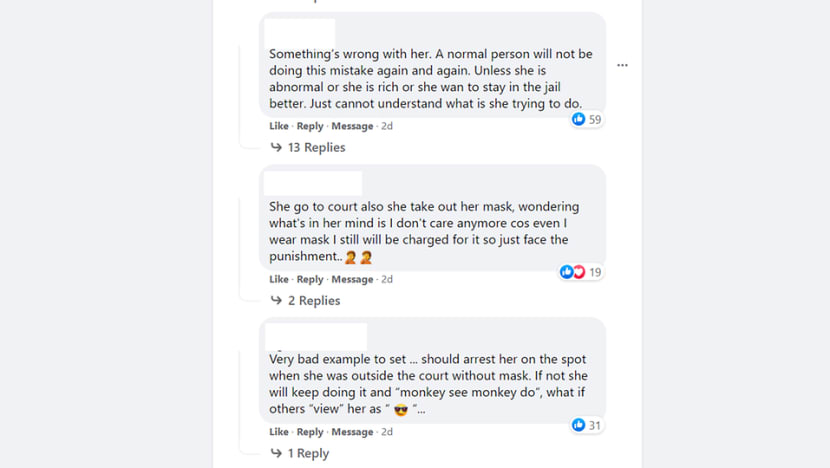Reply to the comment about doing this mistake again
The image size is (830, 468).
[x=310, y=126]
